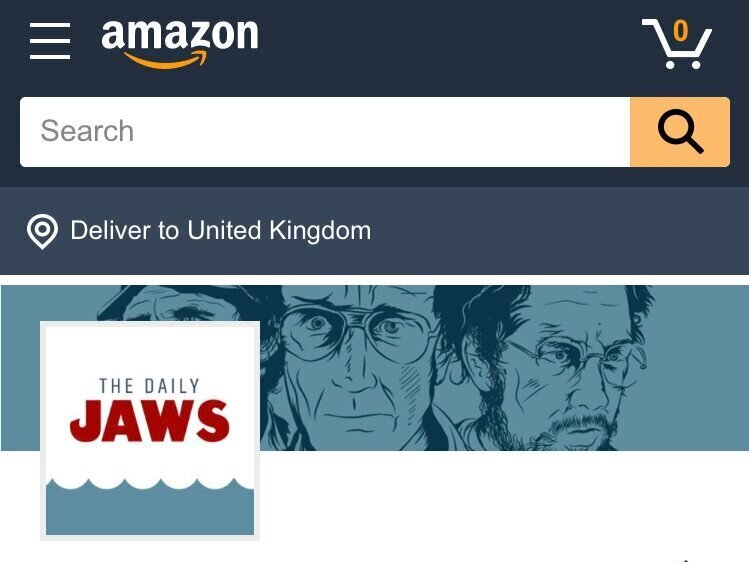Click the magnifying glass search button
Screen dimensions: 749x562
pyautogui.click(x=680, y=132)
